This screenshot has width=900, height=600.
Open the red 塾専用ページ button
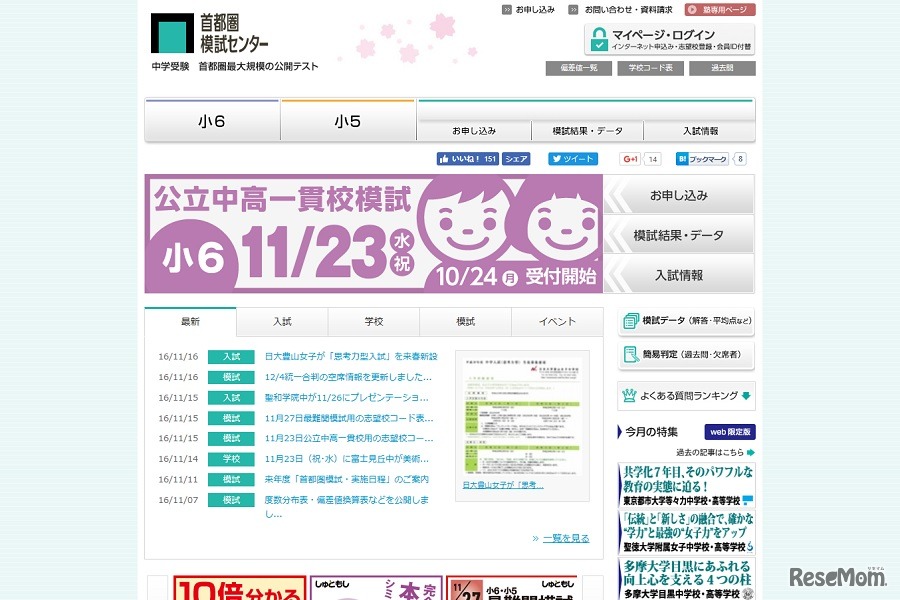720,10
